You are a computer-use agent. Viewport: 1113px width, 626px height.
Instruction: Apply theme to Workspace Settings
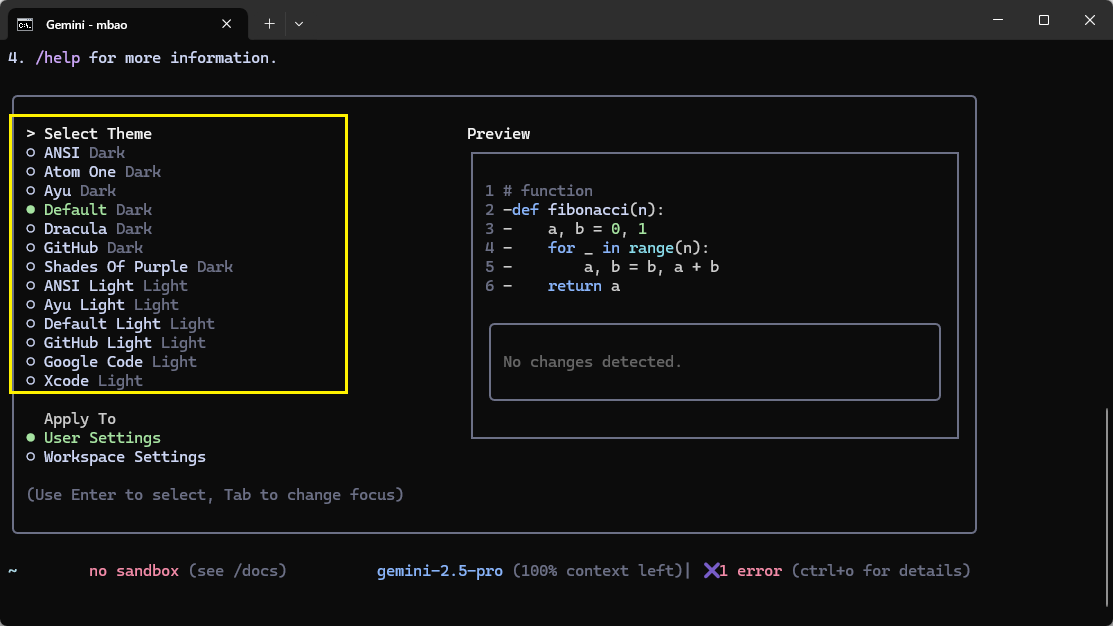coord(124,456)
